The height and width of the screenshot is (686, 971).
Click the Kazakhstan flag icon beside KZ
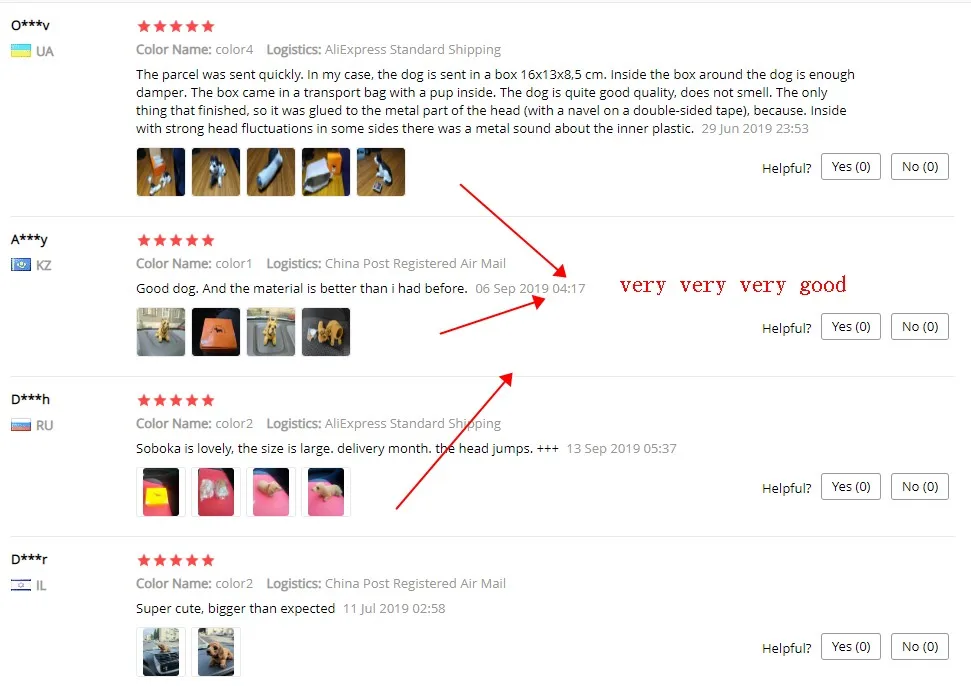tap(21, 265)
